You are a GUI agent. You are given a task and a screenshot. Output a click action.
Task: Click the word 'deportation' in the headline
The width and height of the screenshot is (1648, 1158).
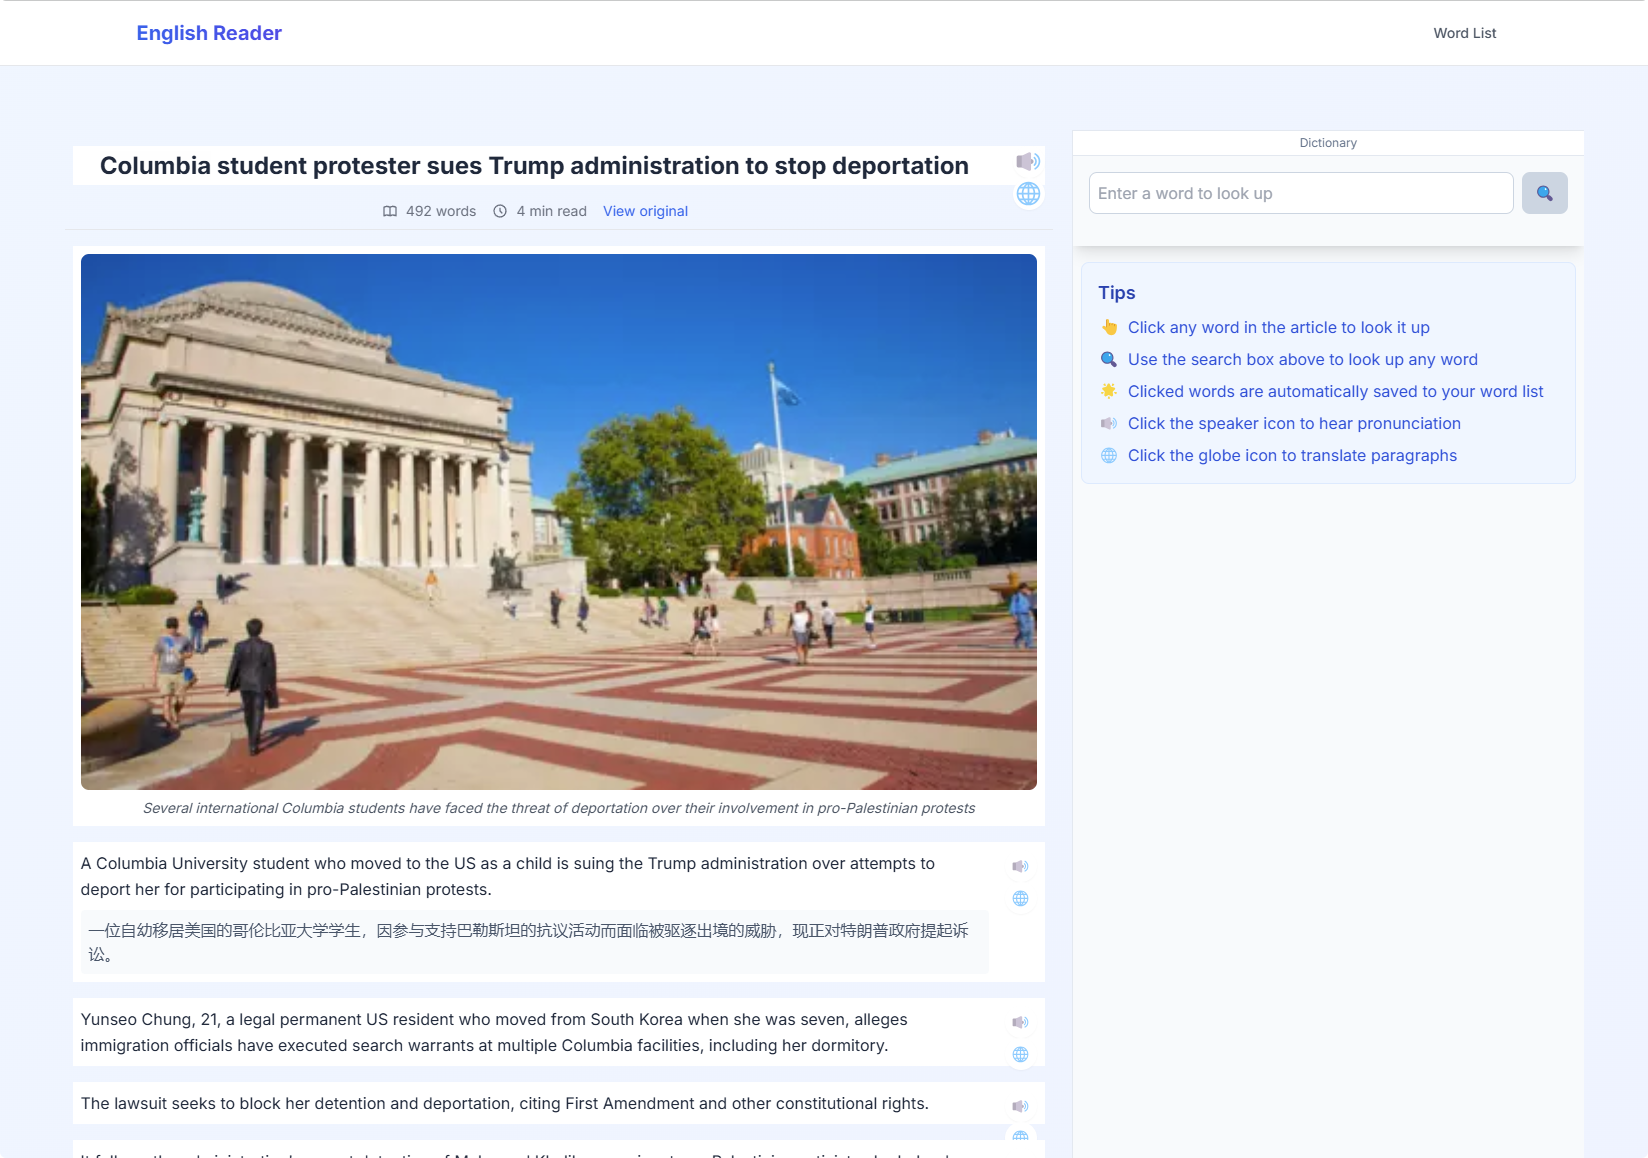[x=899, y=166]
